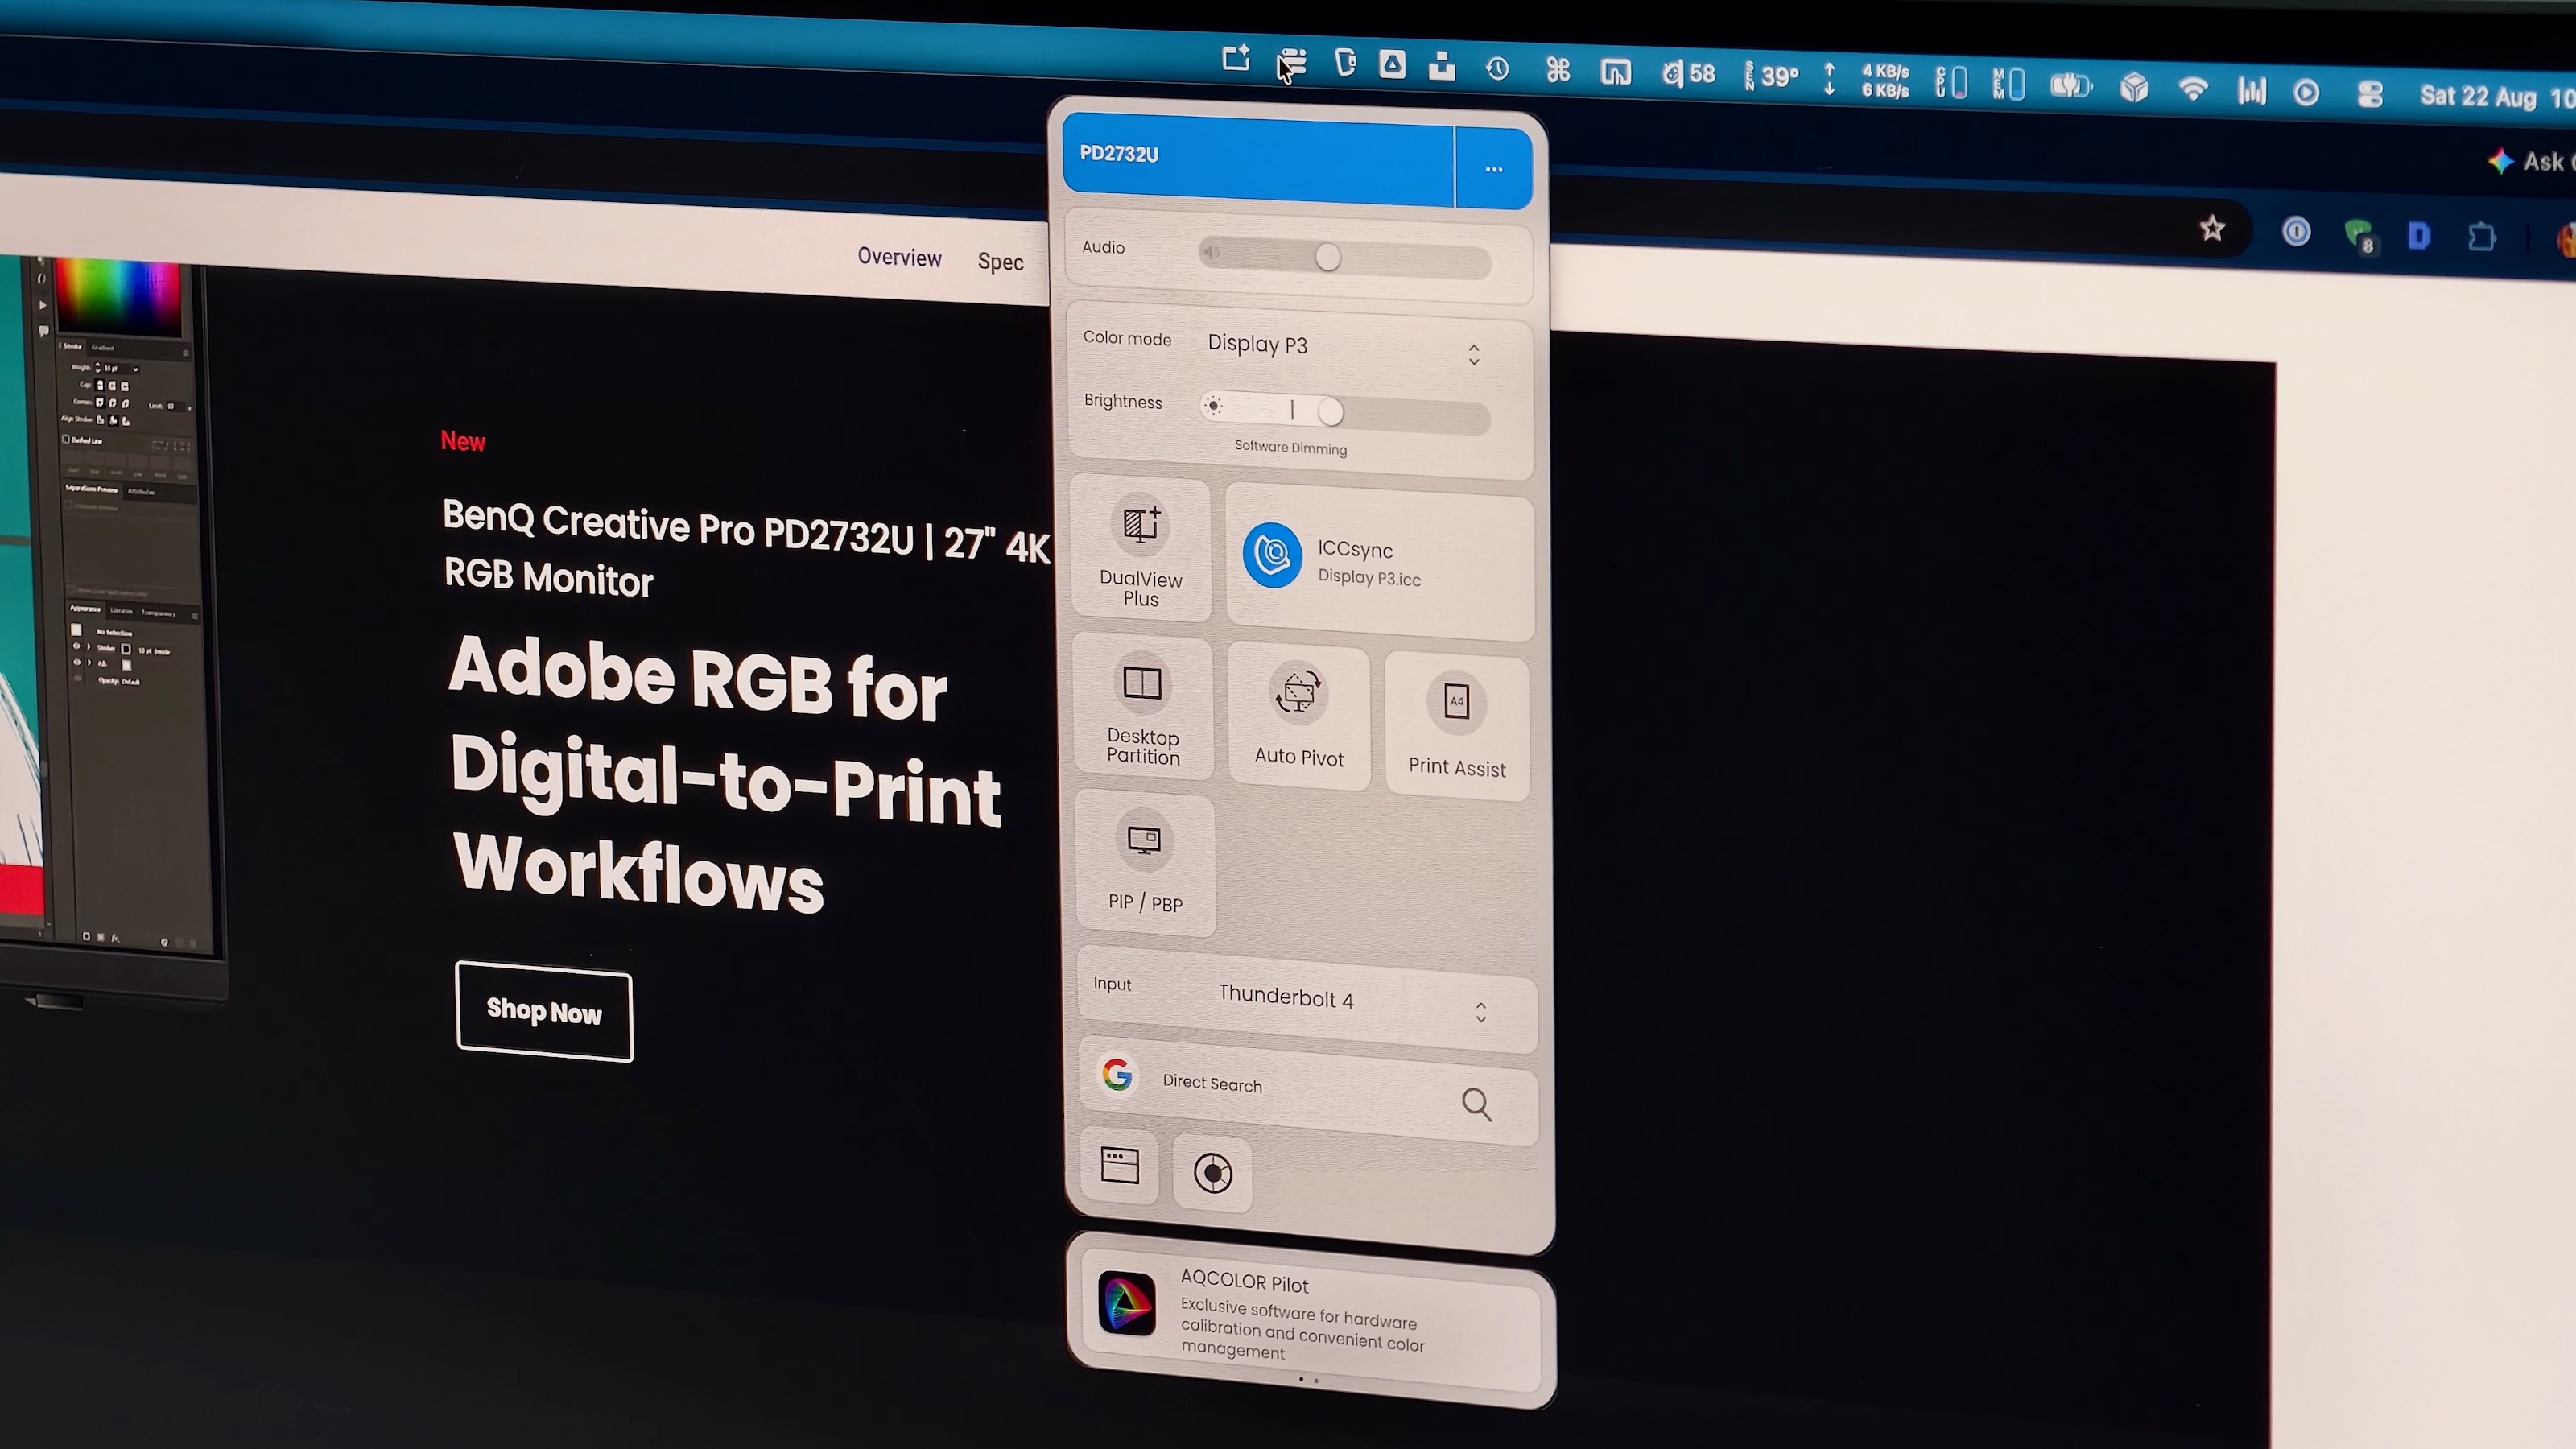
Task: Click the 39° sensor temperature reading
Action: point(1771,76)
